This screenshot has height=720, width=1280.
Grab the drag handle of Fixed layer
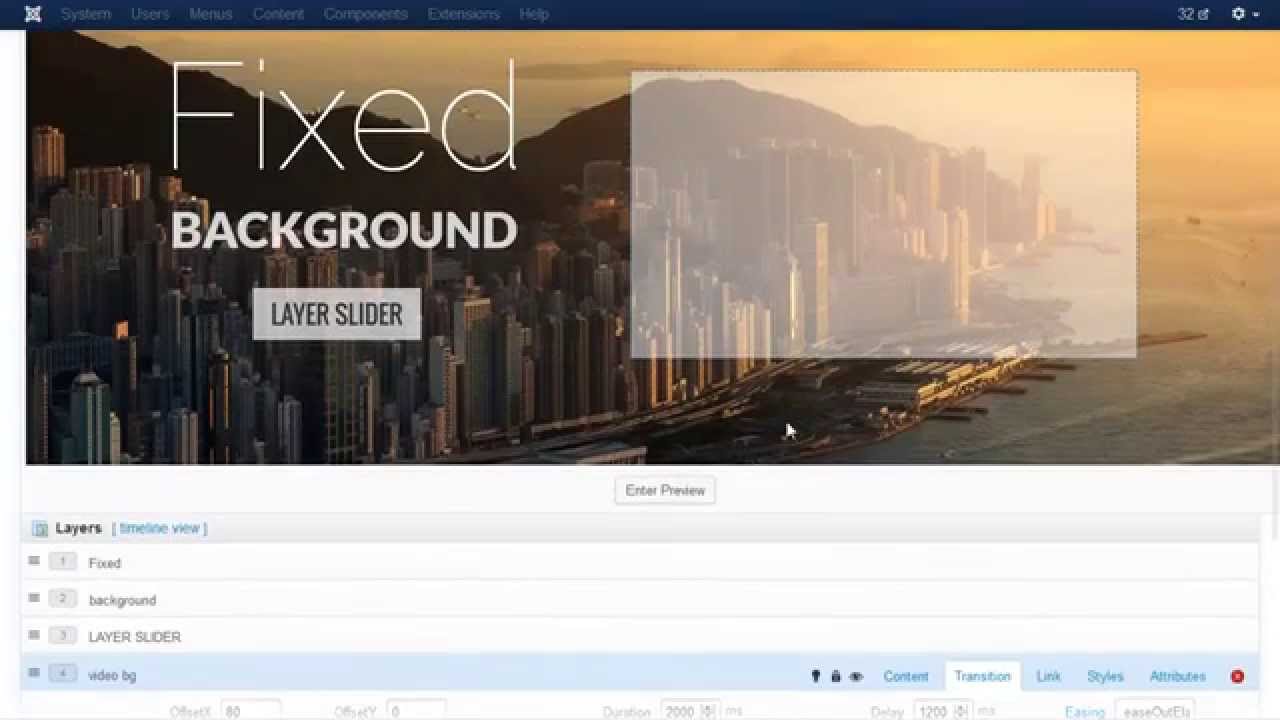pyautogui.click(x=34, y=561)
